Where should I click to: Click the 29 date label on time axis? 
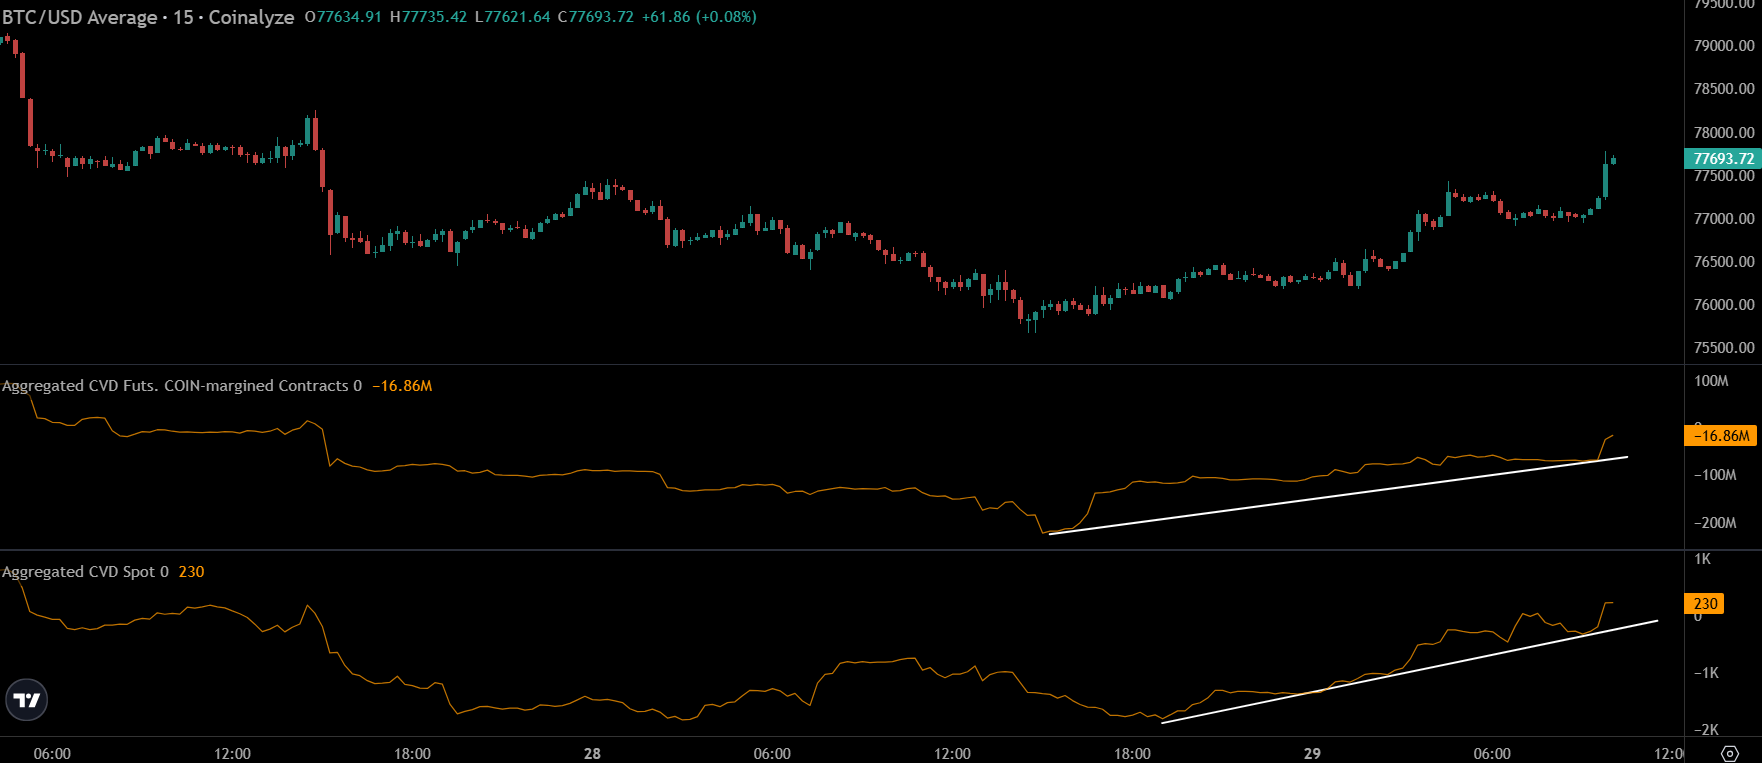click(x=1312, y=753)
